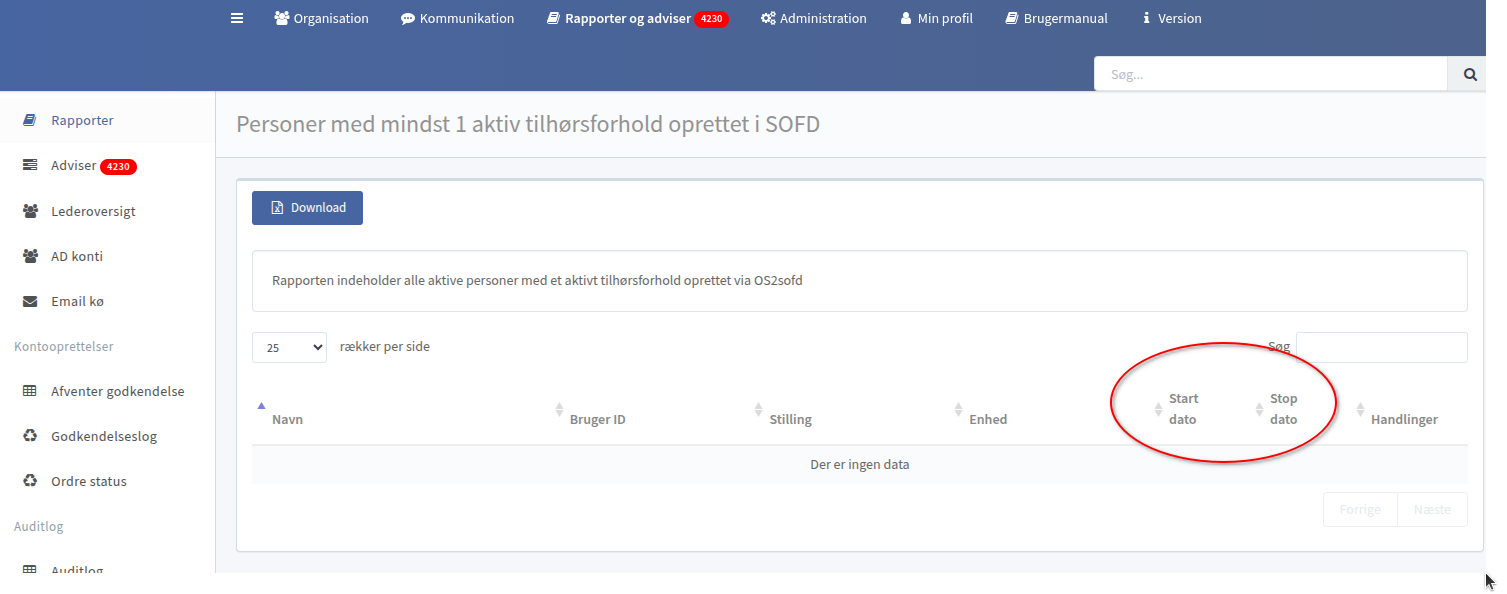Sort table by Navn column
Viewport: 1507px width, 594px height.
coord(287,419)
